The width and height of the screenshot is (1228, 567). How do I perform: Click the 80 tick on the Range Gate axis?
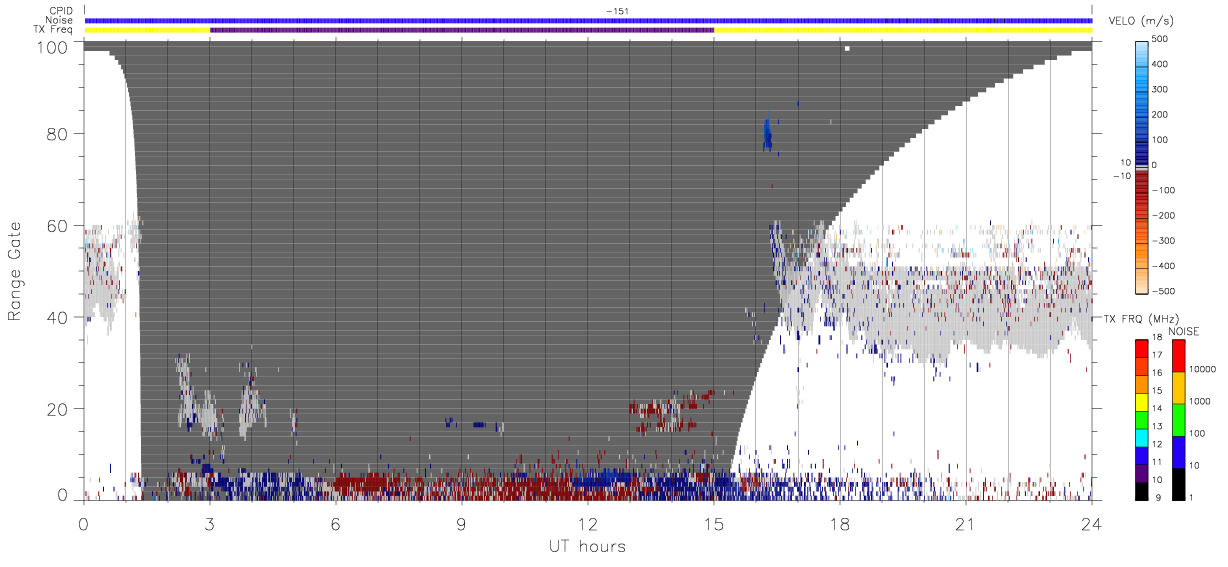tap(57, 134)
